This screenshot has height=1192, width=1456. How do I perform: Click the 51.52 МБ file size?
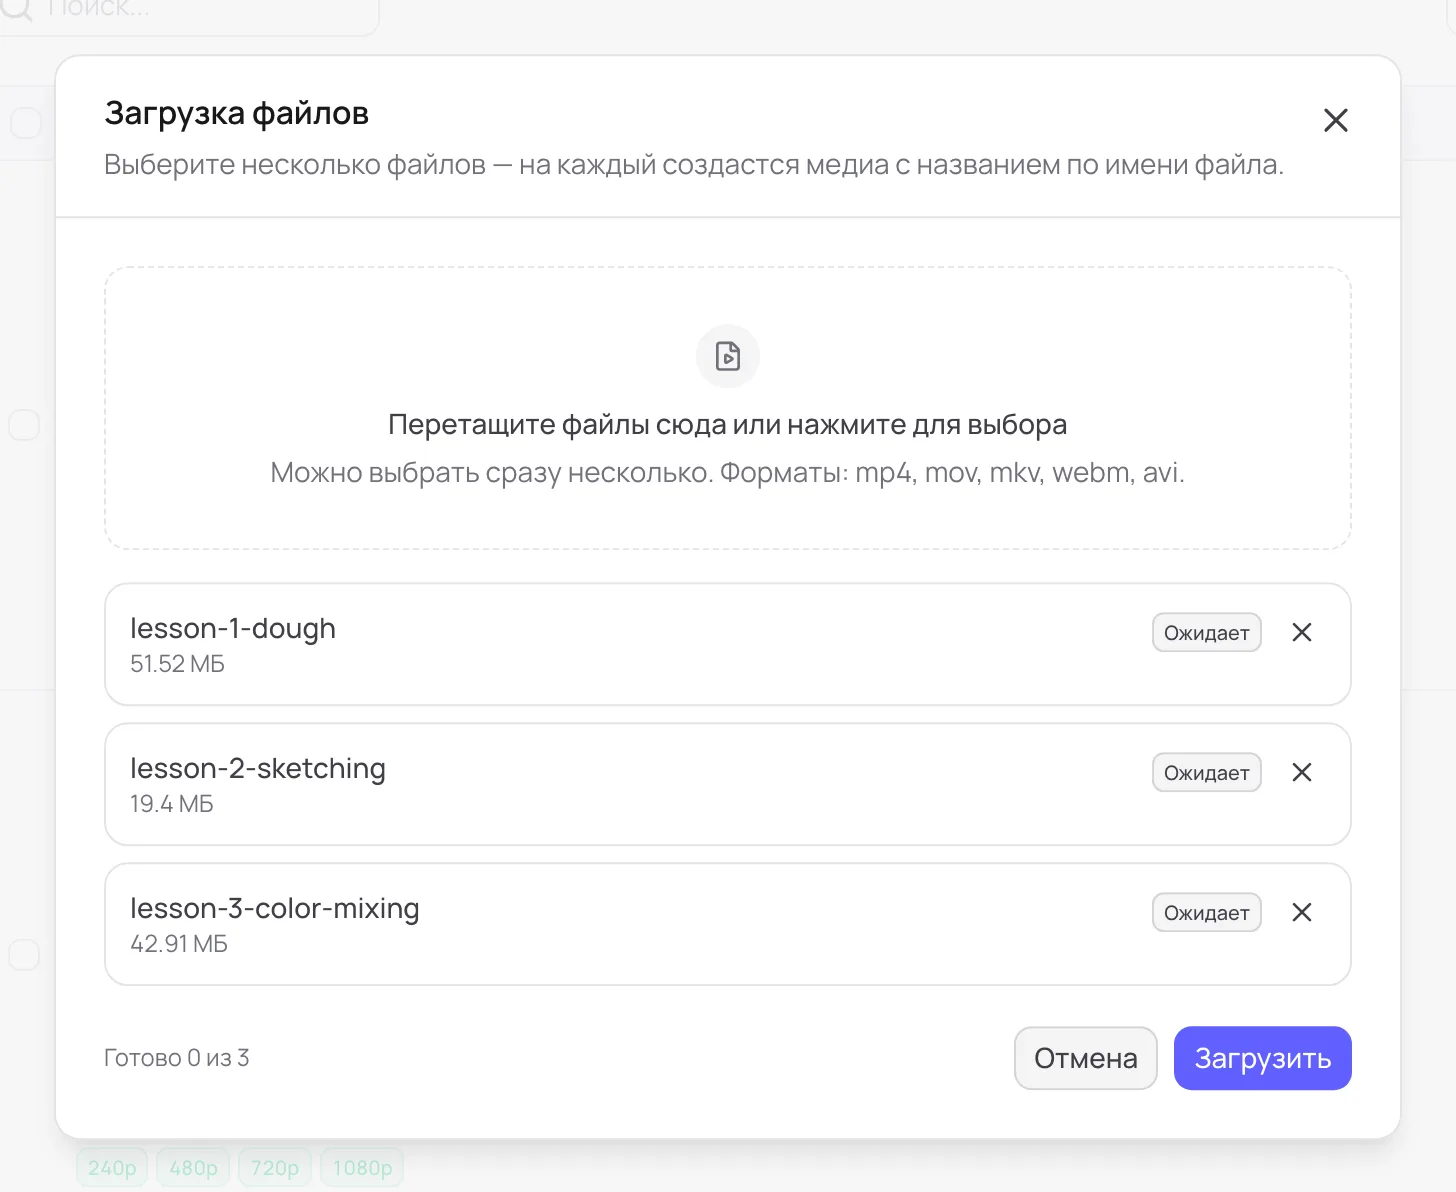177,664
